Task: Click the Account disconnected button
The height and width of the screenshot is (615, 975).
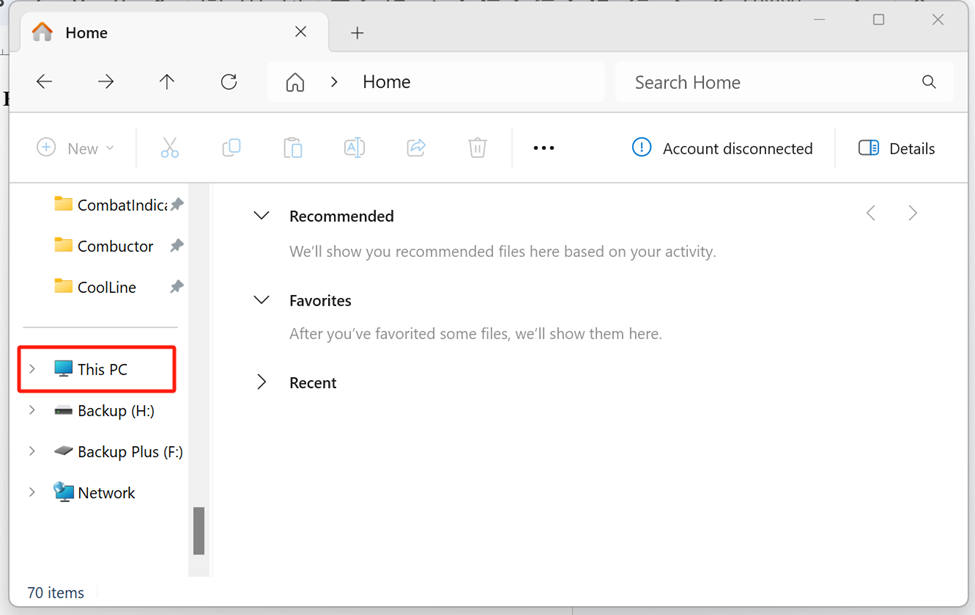Action: coord(722,148)
